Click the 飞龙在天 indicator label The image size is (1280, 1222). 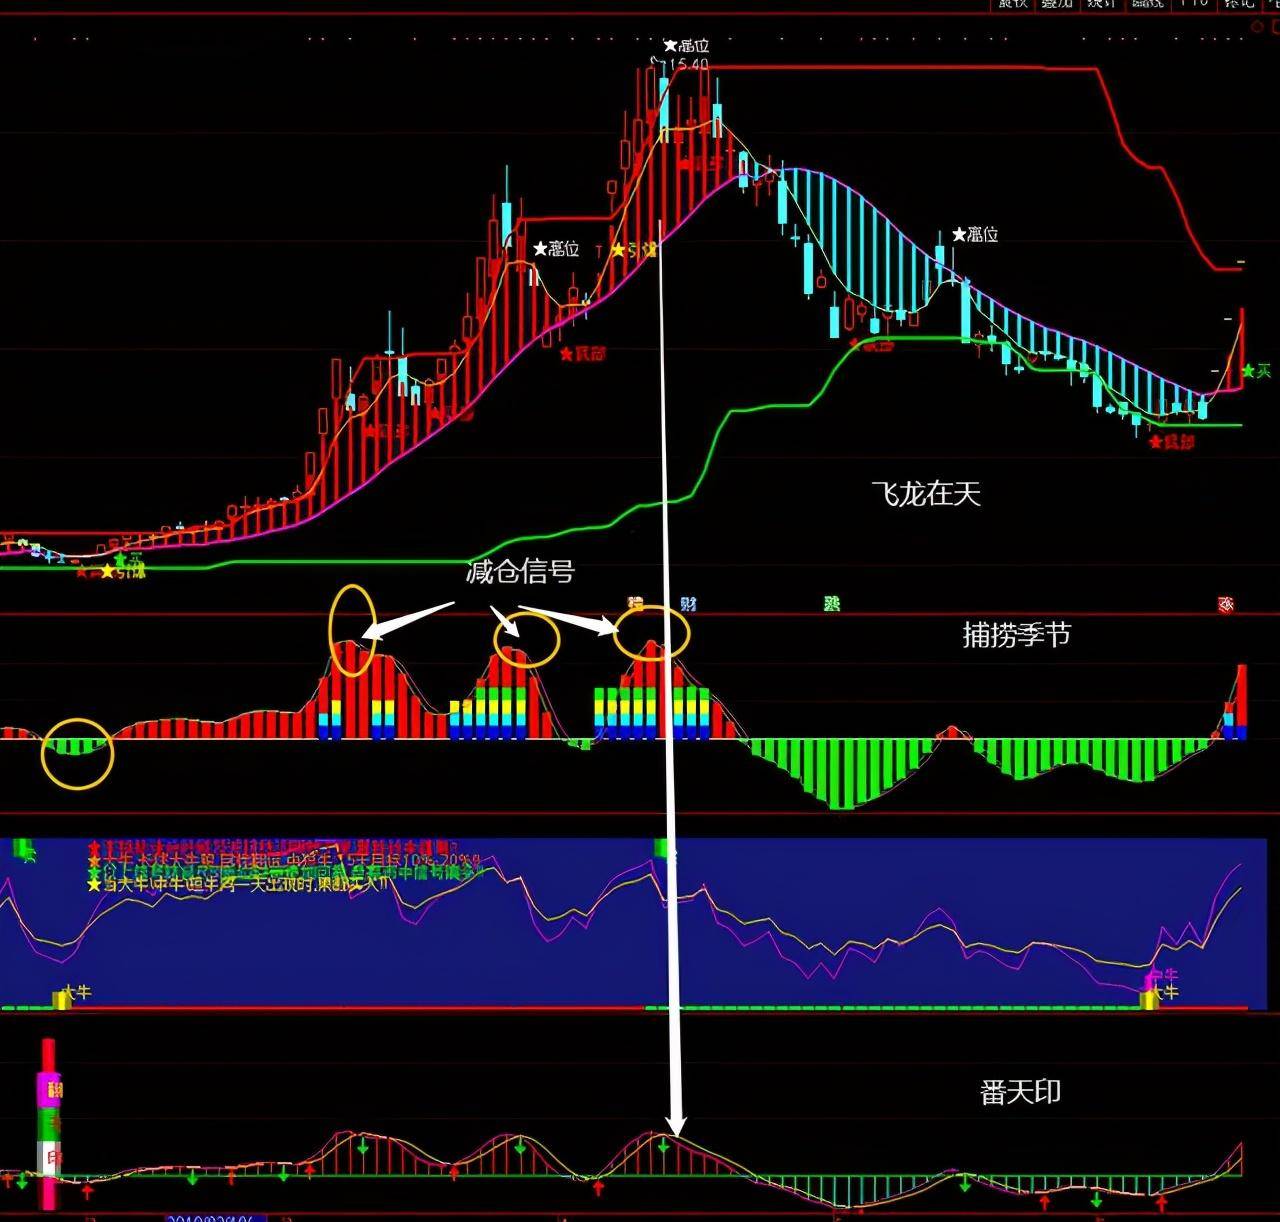pyautogui.click(x=926, y=493)
